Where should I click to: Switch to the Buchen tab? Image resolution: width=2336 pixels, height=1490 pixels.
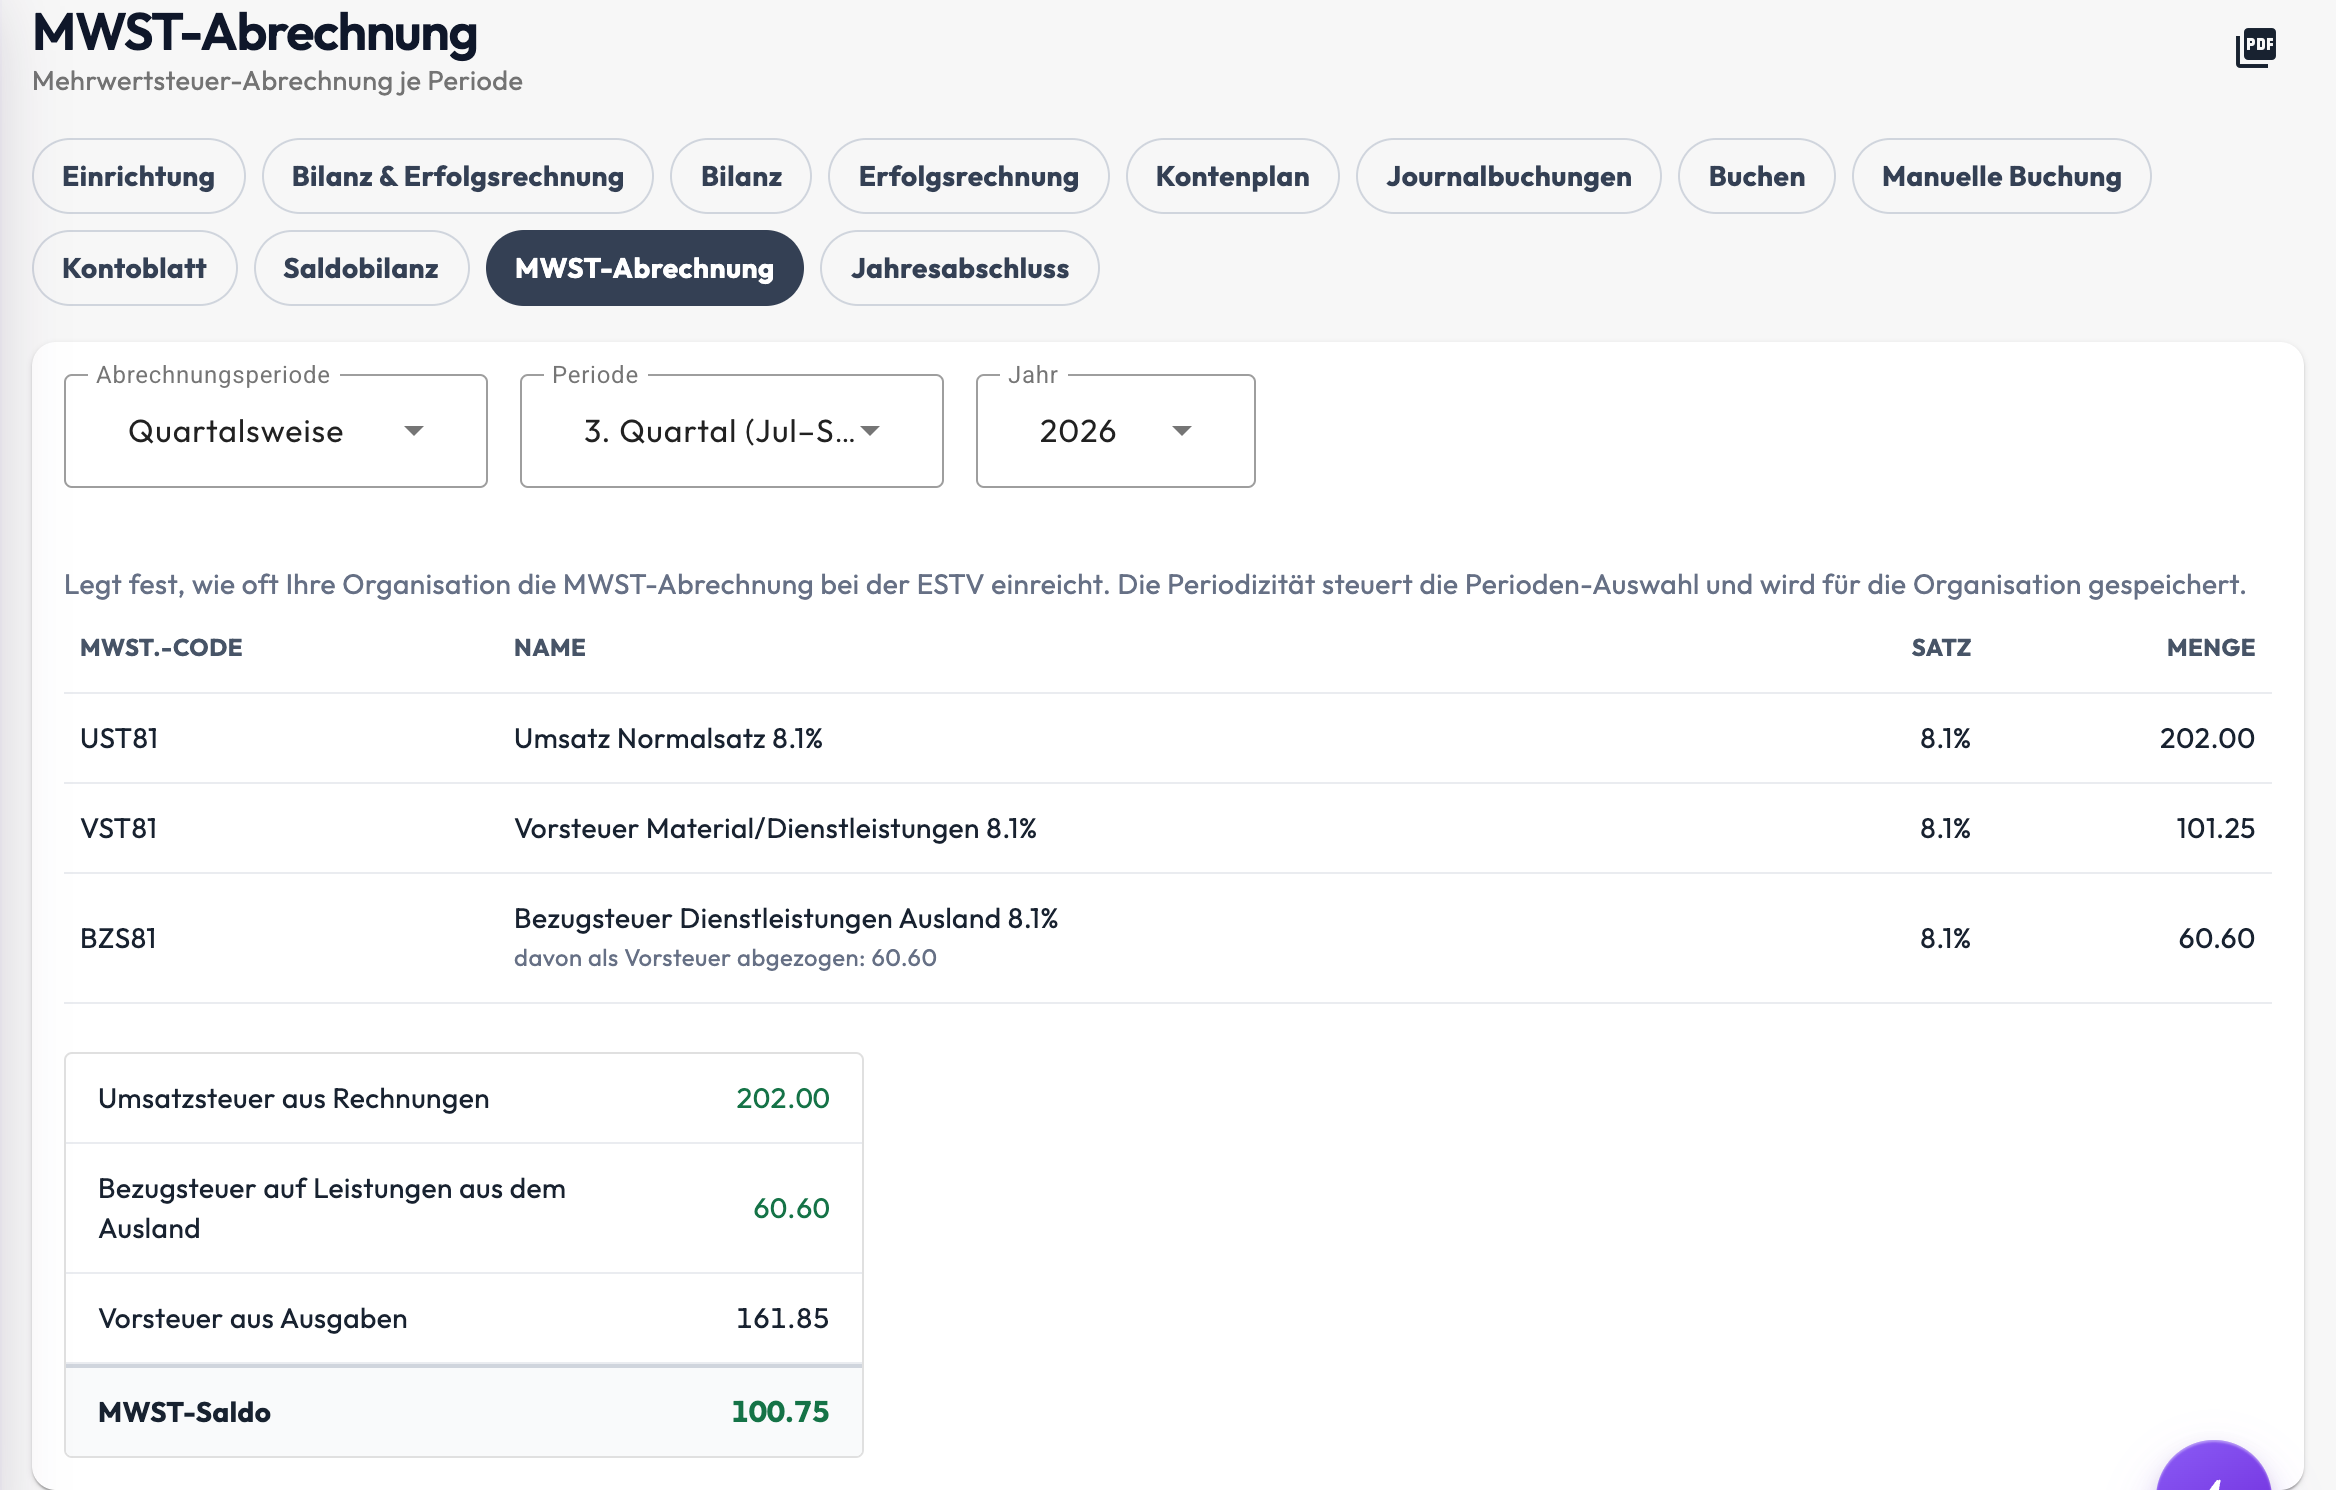pyautogui.click(x=1756, y=176)
